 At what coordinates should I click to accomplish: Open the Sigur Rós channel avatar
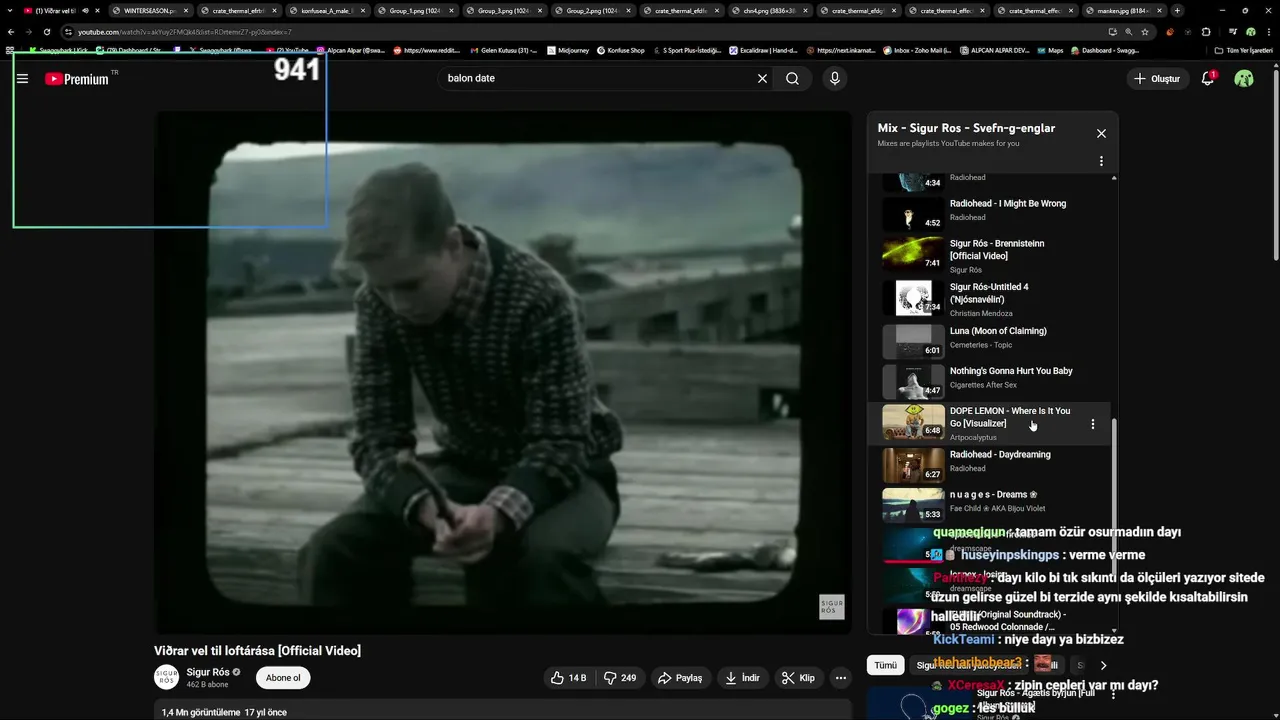coord(166,677)
